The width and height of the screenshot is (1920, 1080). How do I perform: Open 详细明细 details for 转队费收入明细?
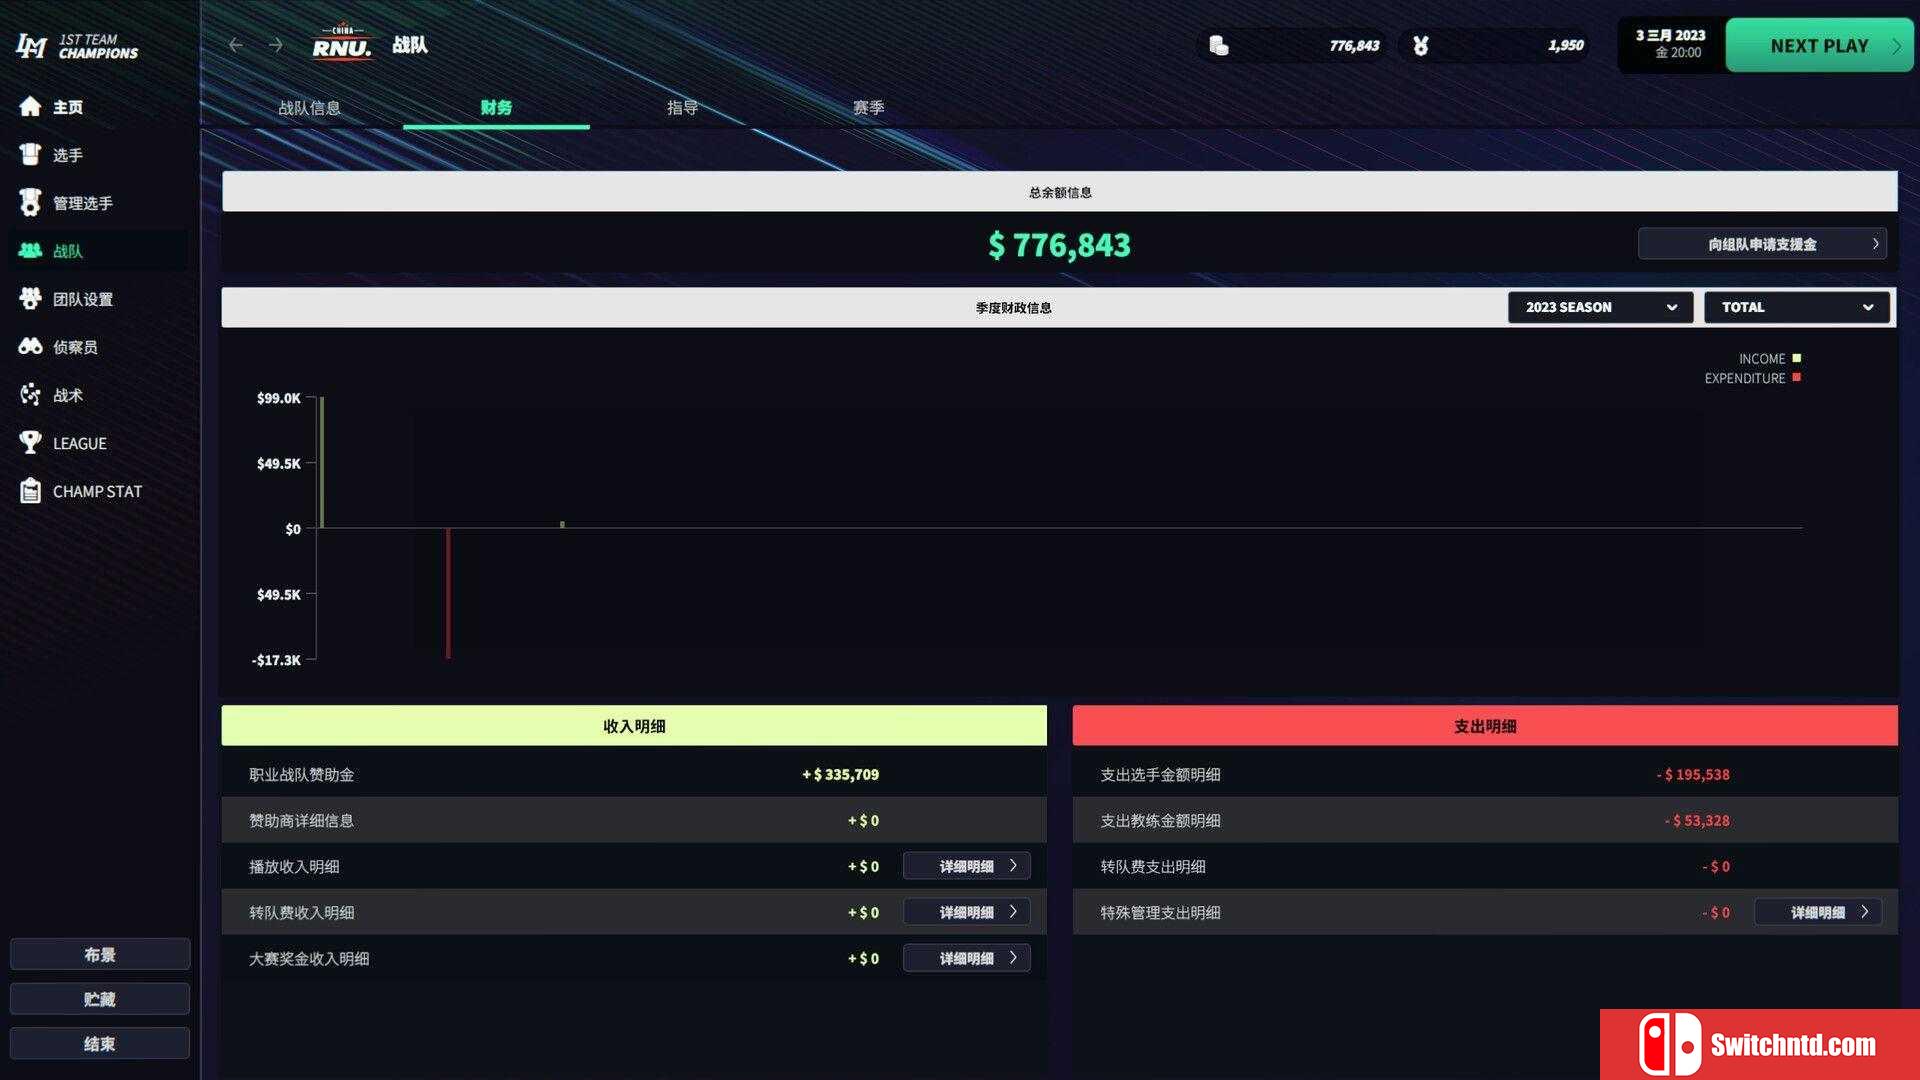pos(966,912)
